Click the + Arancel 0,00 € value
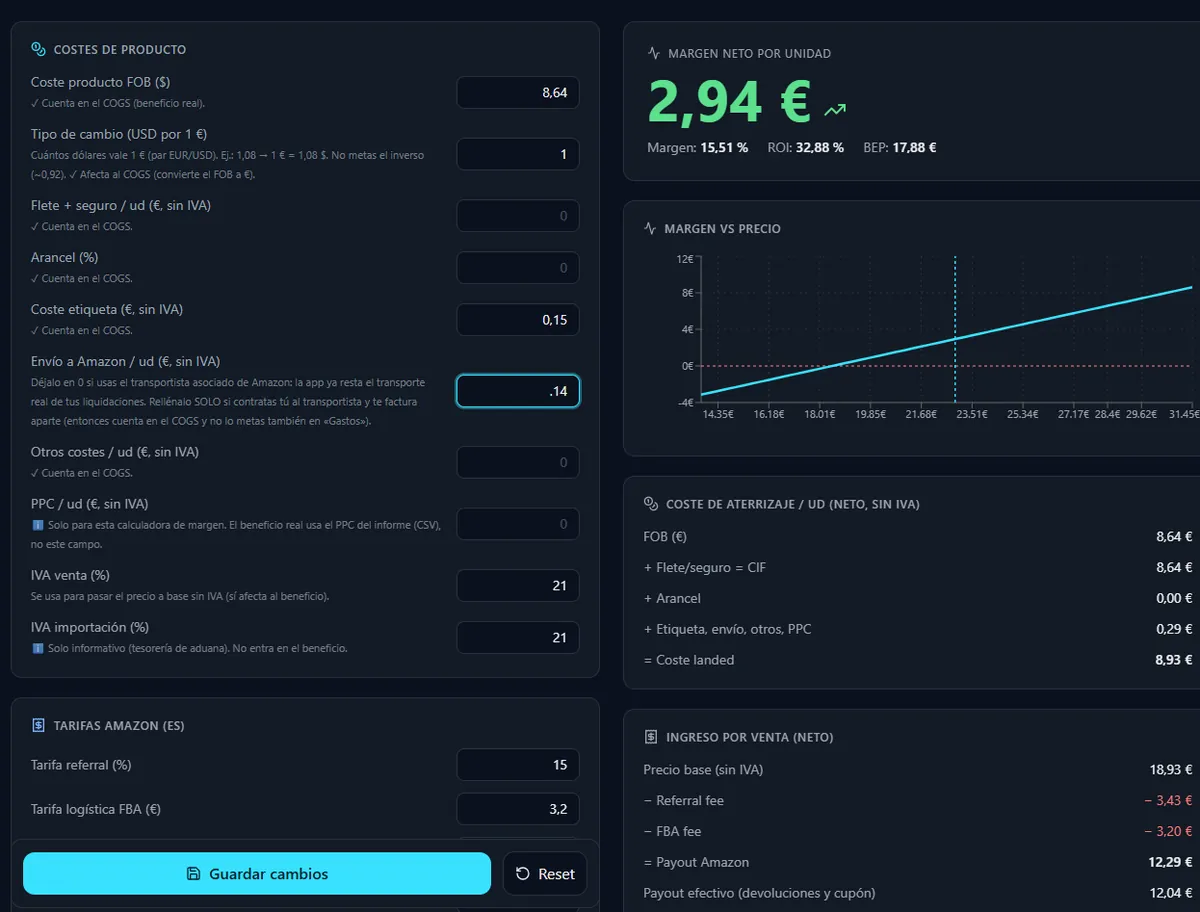Image resolution: width=1200 pixels, height=912 pixels. click(x=1174, y=599)
